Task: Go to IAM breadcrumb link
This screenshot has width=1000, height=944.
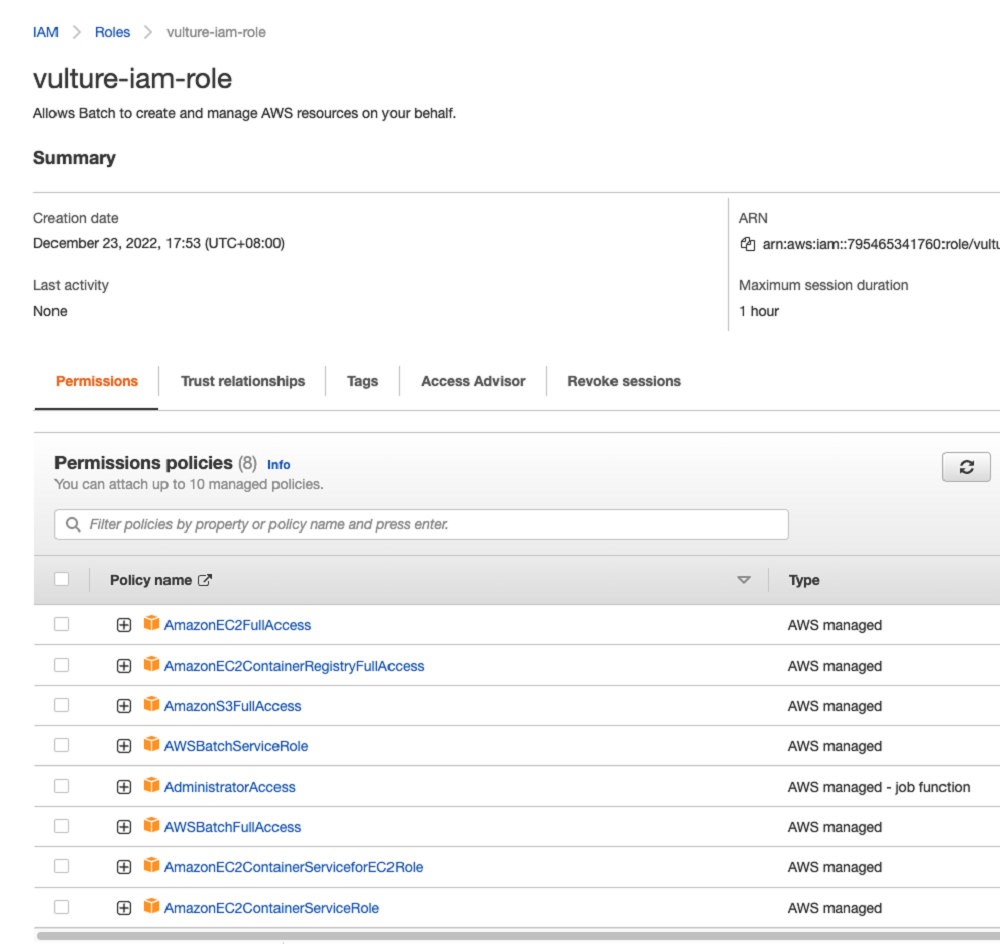Action: click(x=46, y=32)
